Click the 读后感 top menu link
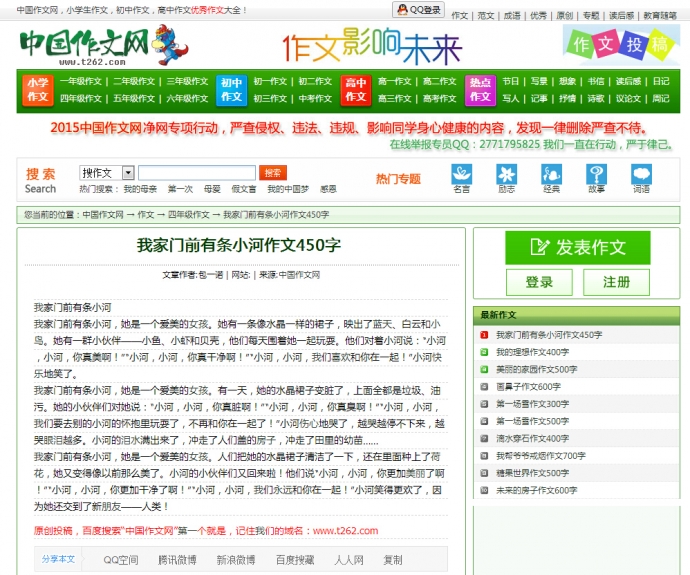Screen dimensions: 690x575 pyautogui.click(x=621, y=16)
